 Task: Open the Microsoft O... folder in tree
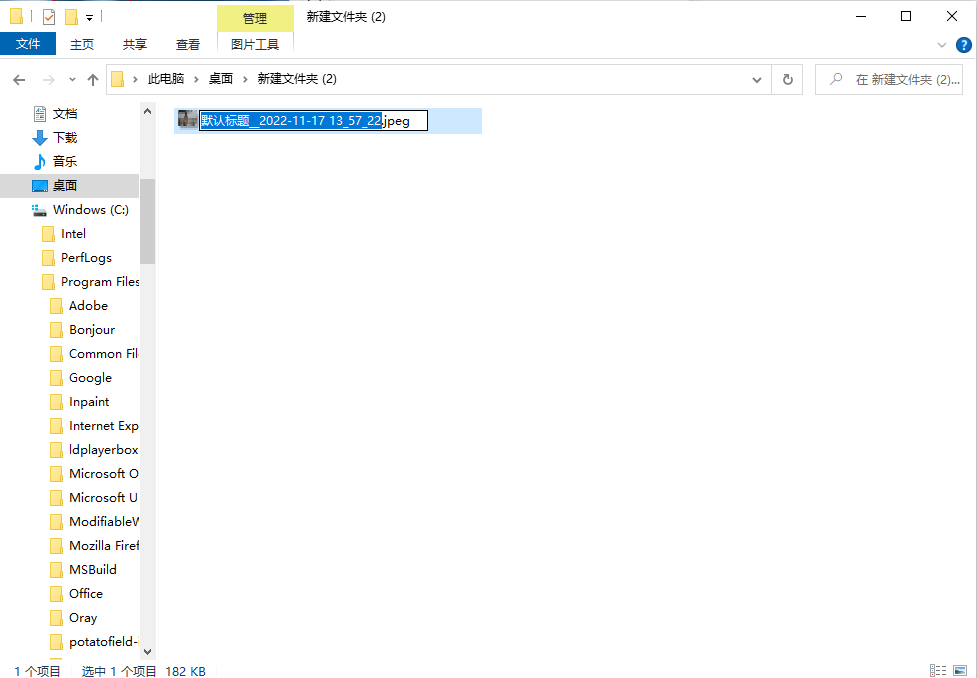(103, 474)
